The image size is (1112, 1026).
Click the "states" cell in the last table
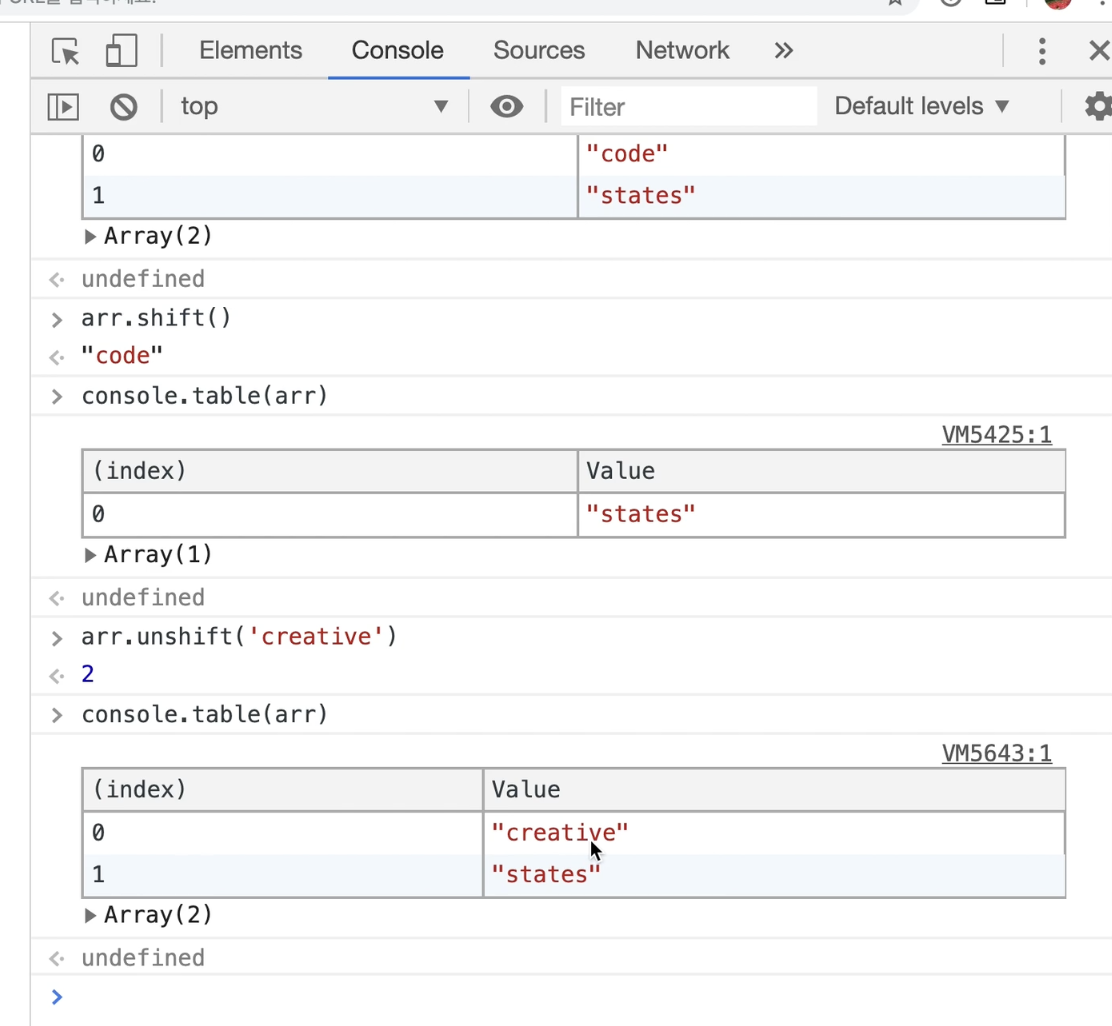(774, 875)
